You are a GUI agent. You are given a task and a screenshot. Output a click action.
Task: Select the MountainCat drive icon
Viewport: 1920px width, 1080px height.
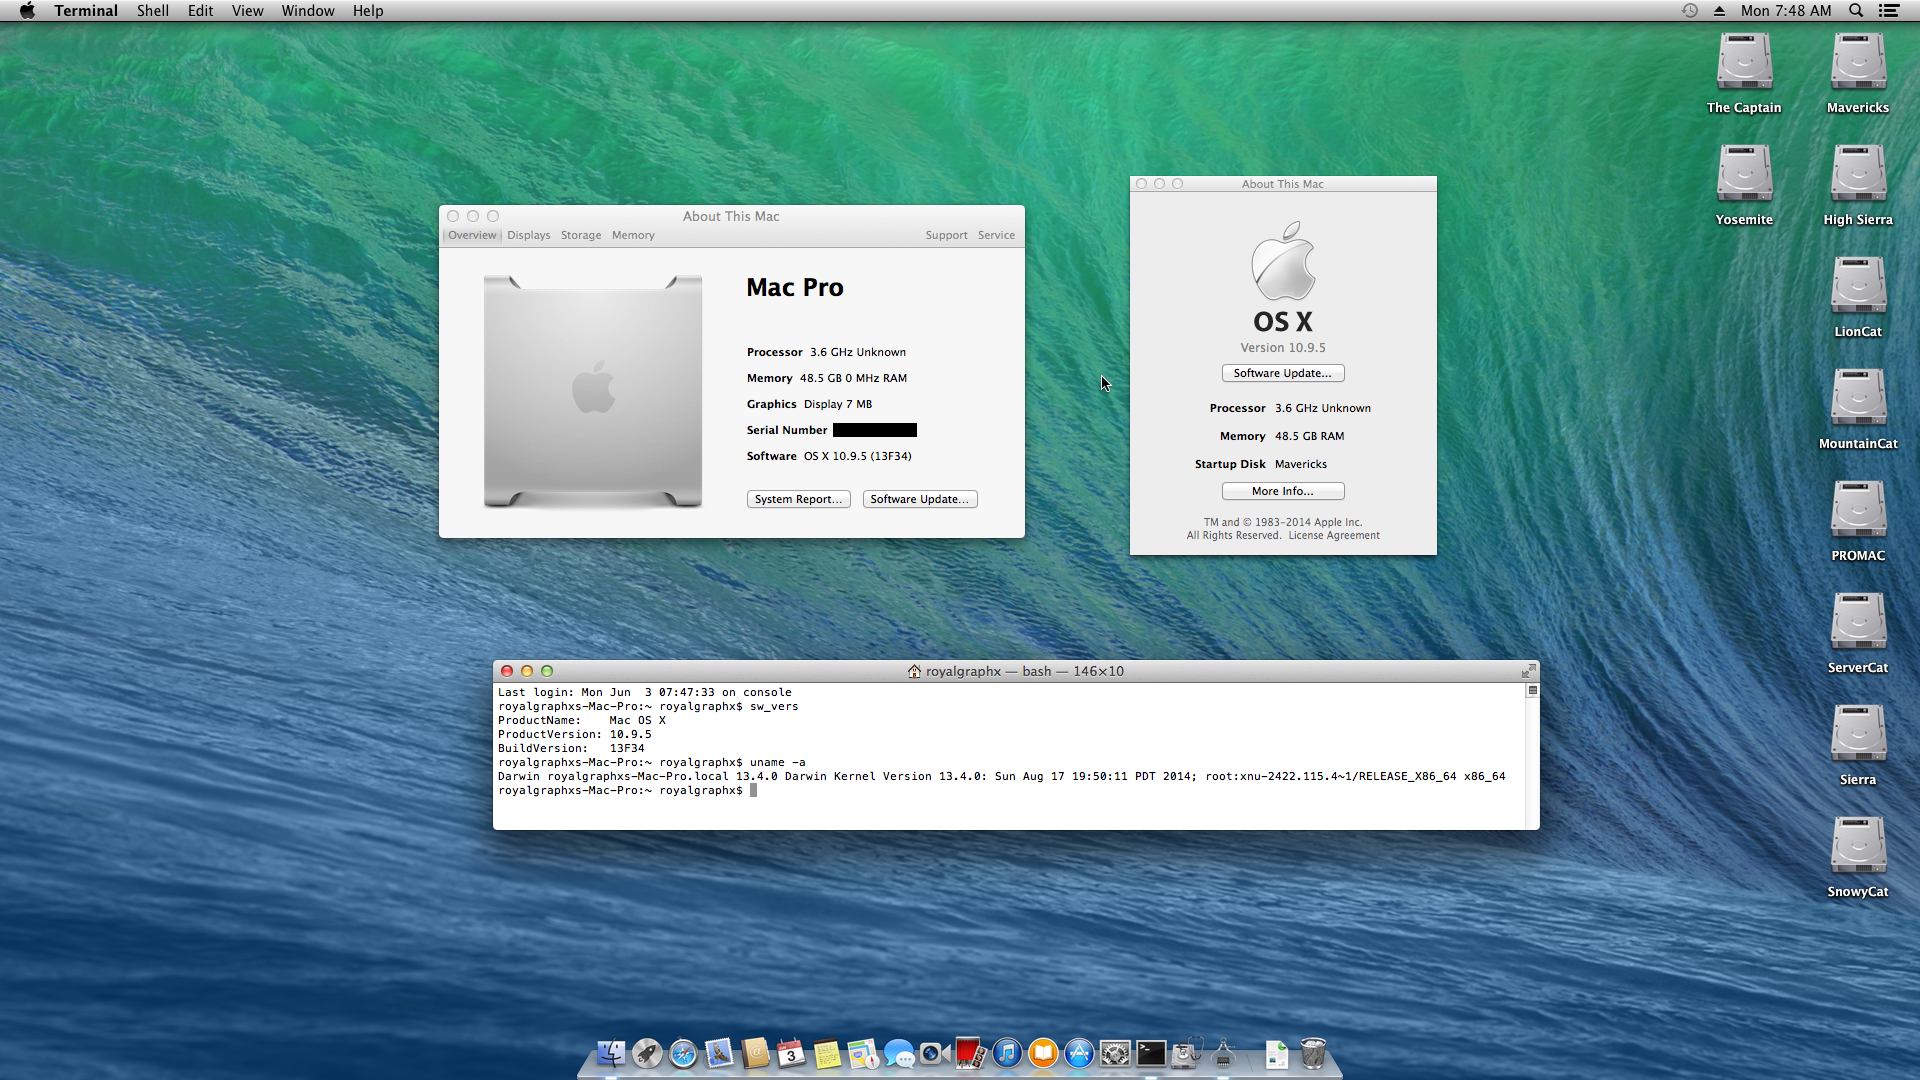(x=1858, y=398)
